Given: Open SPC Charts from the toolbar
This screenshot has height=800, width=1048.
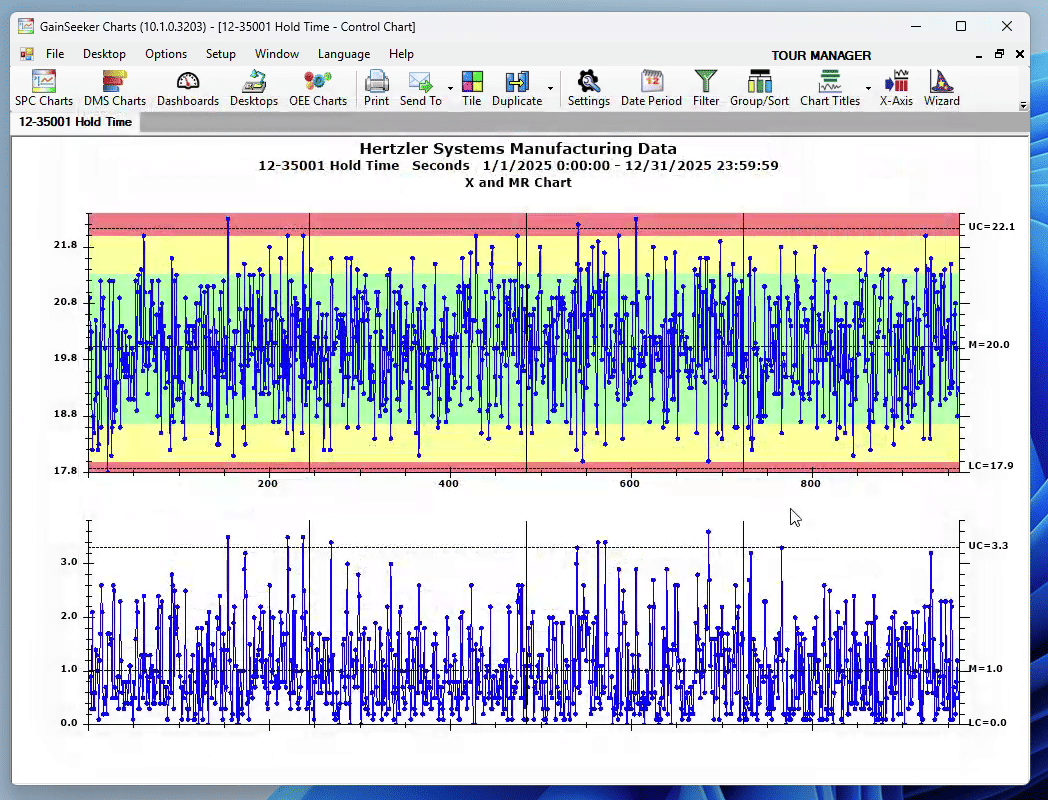Looking at the screenshot, I should point(43,88).
